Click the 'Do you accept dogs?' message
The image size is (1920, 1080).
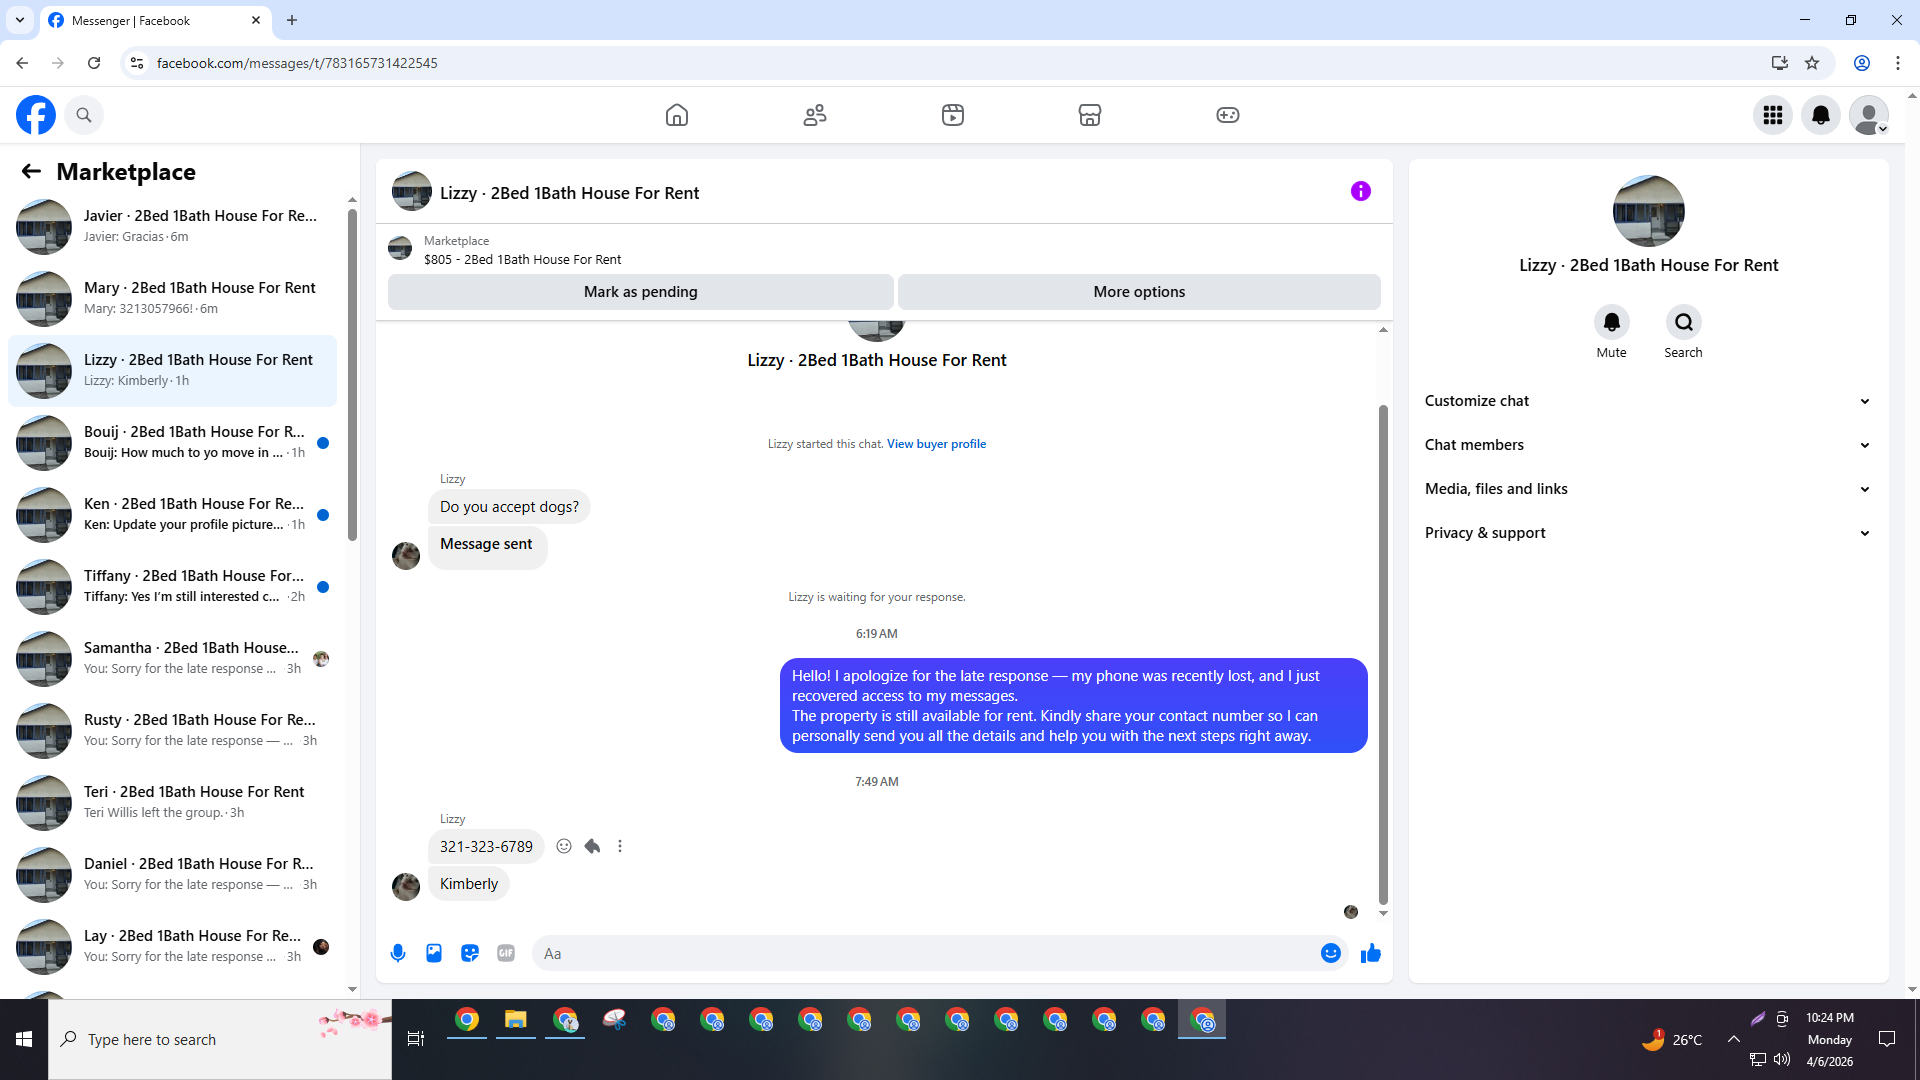[509, 507]
